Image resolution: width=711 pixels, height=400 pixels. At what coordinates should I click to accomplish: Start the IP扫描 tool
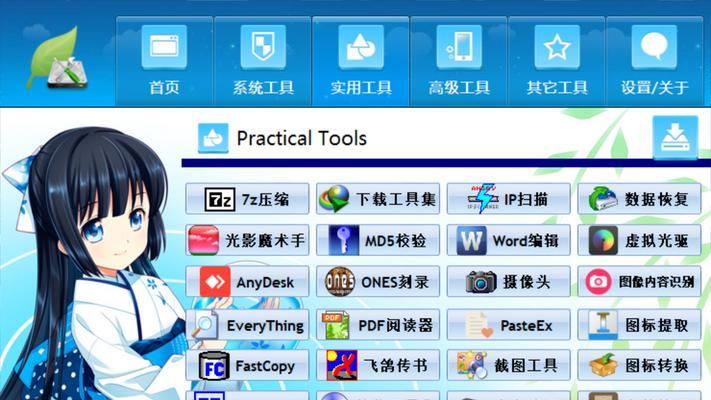[508, 199]
